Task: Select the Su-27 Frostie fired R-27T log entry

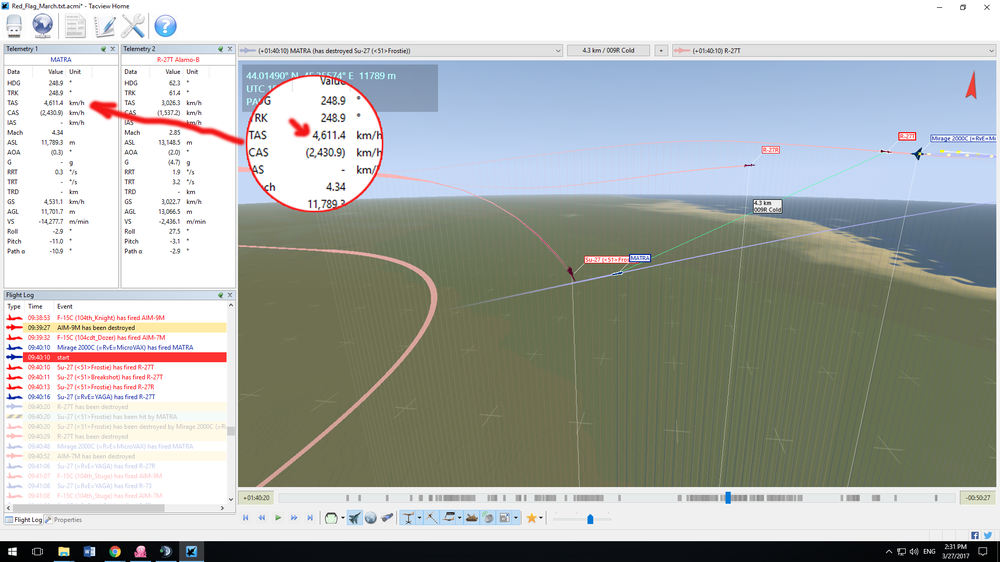Action: pyautogui.click(x=115, y=367)
